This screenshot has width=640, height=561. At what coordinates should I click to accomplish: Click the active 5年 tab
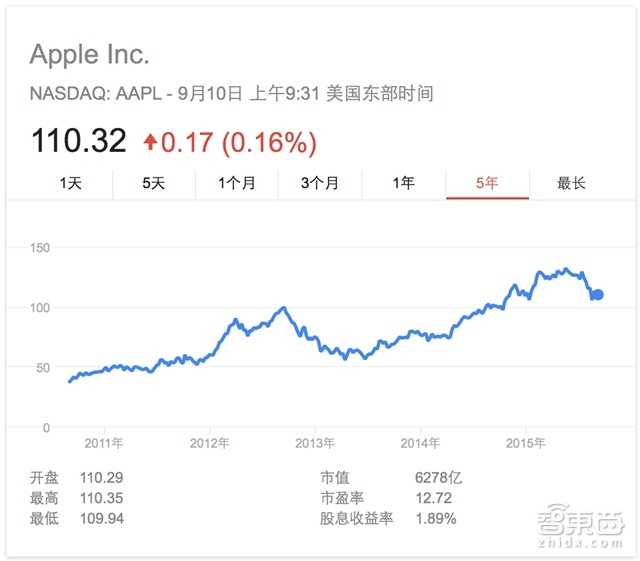[x=487, y=183]
